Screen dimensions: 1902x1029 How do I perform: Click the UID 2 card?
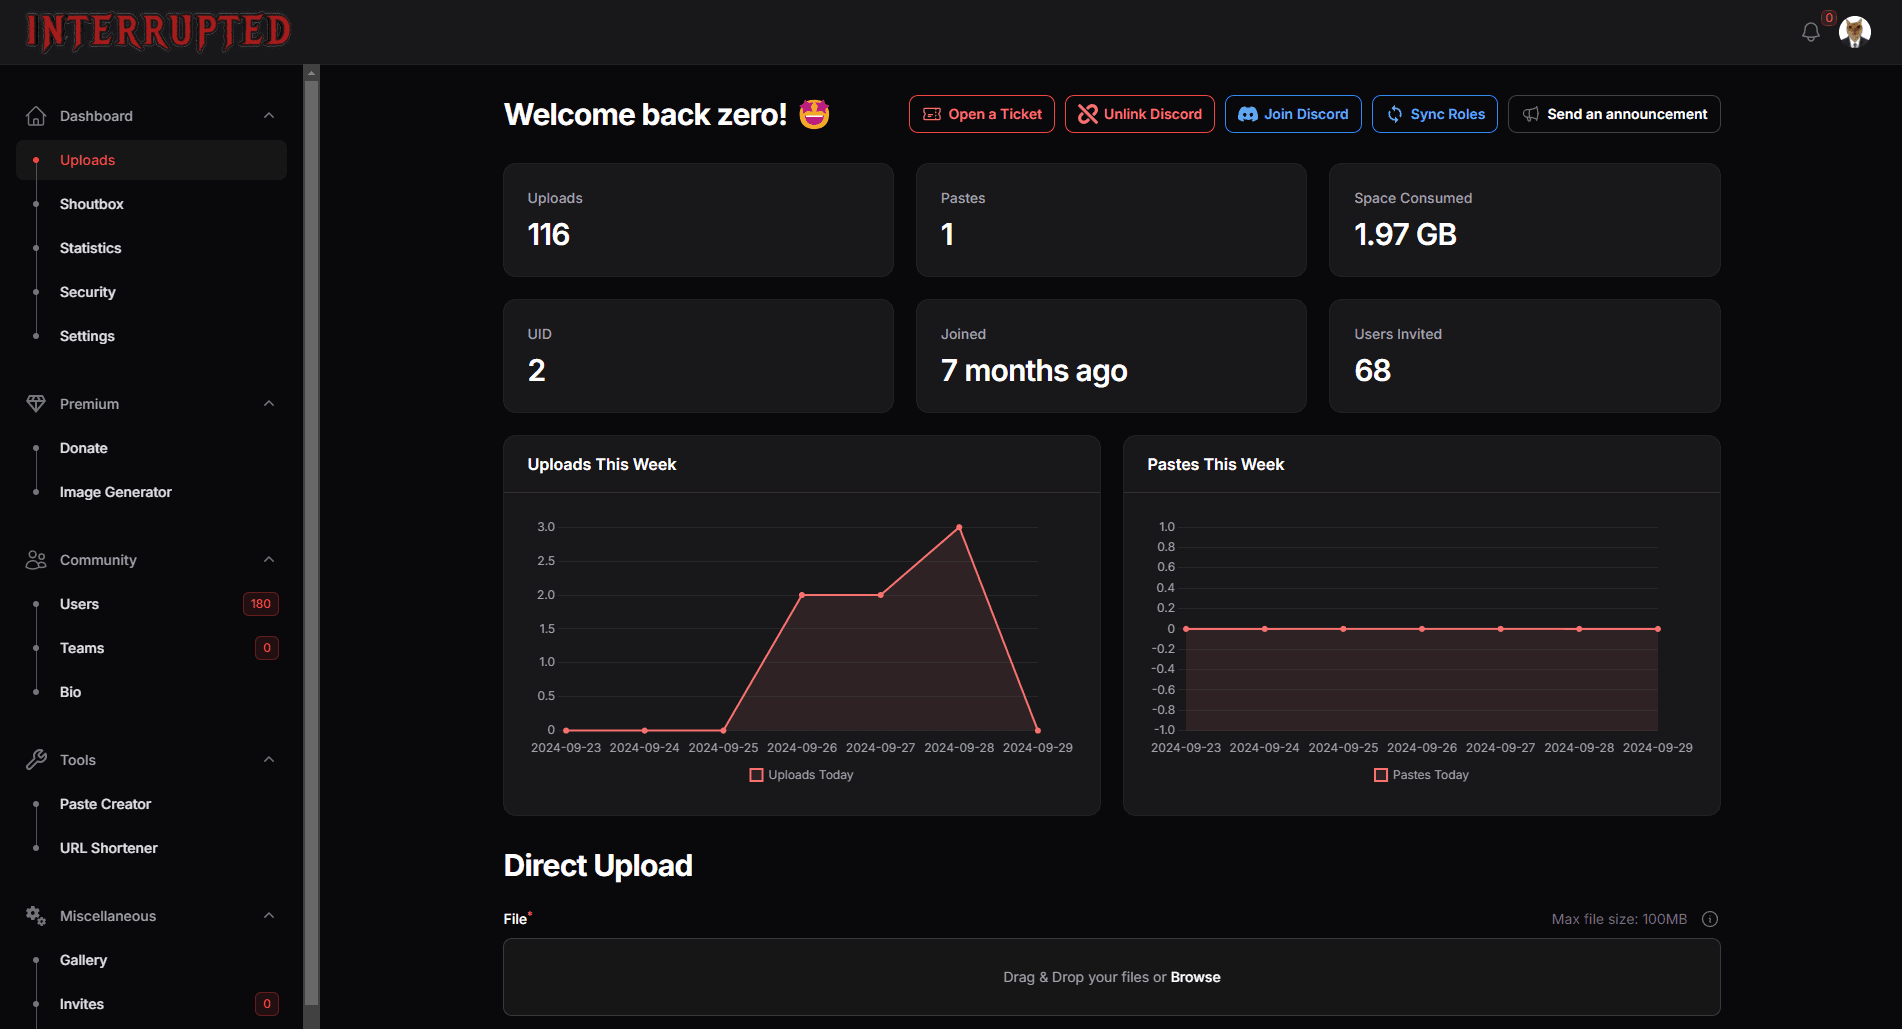point(698,356)
